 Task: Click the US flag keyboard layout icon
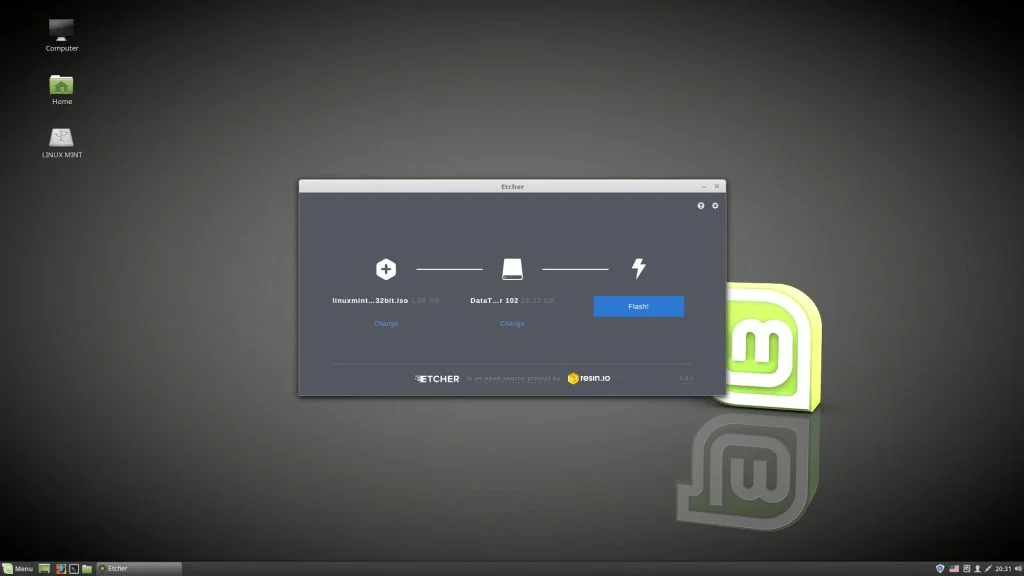(x=954, y=569)
